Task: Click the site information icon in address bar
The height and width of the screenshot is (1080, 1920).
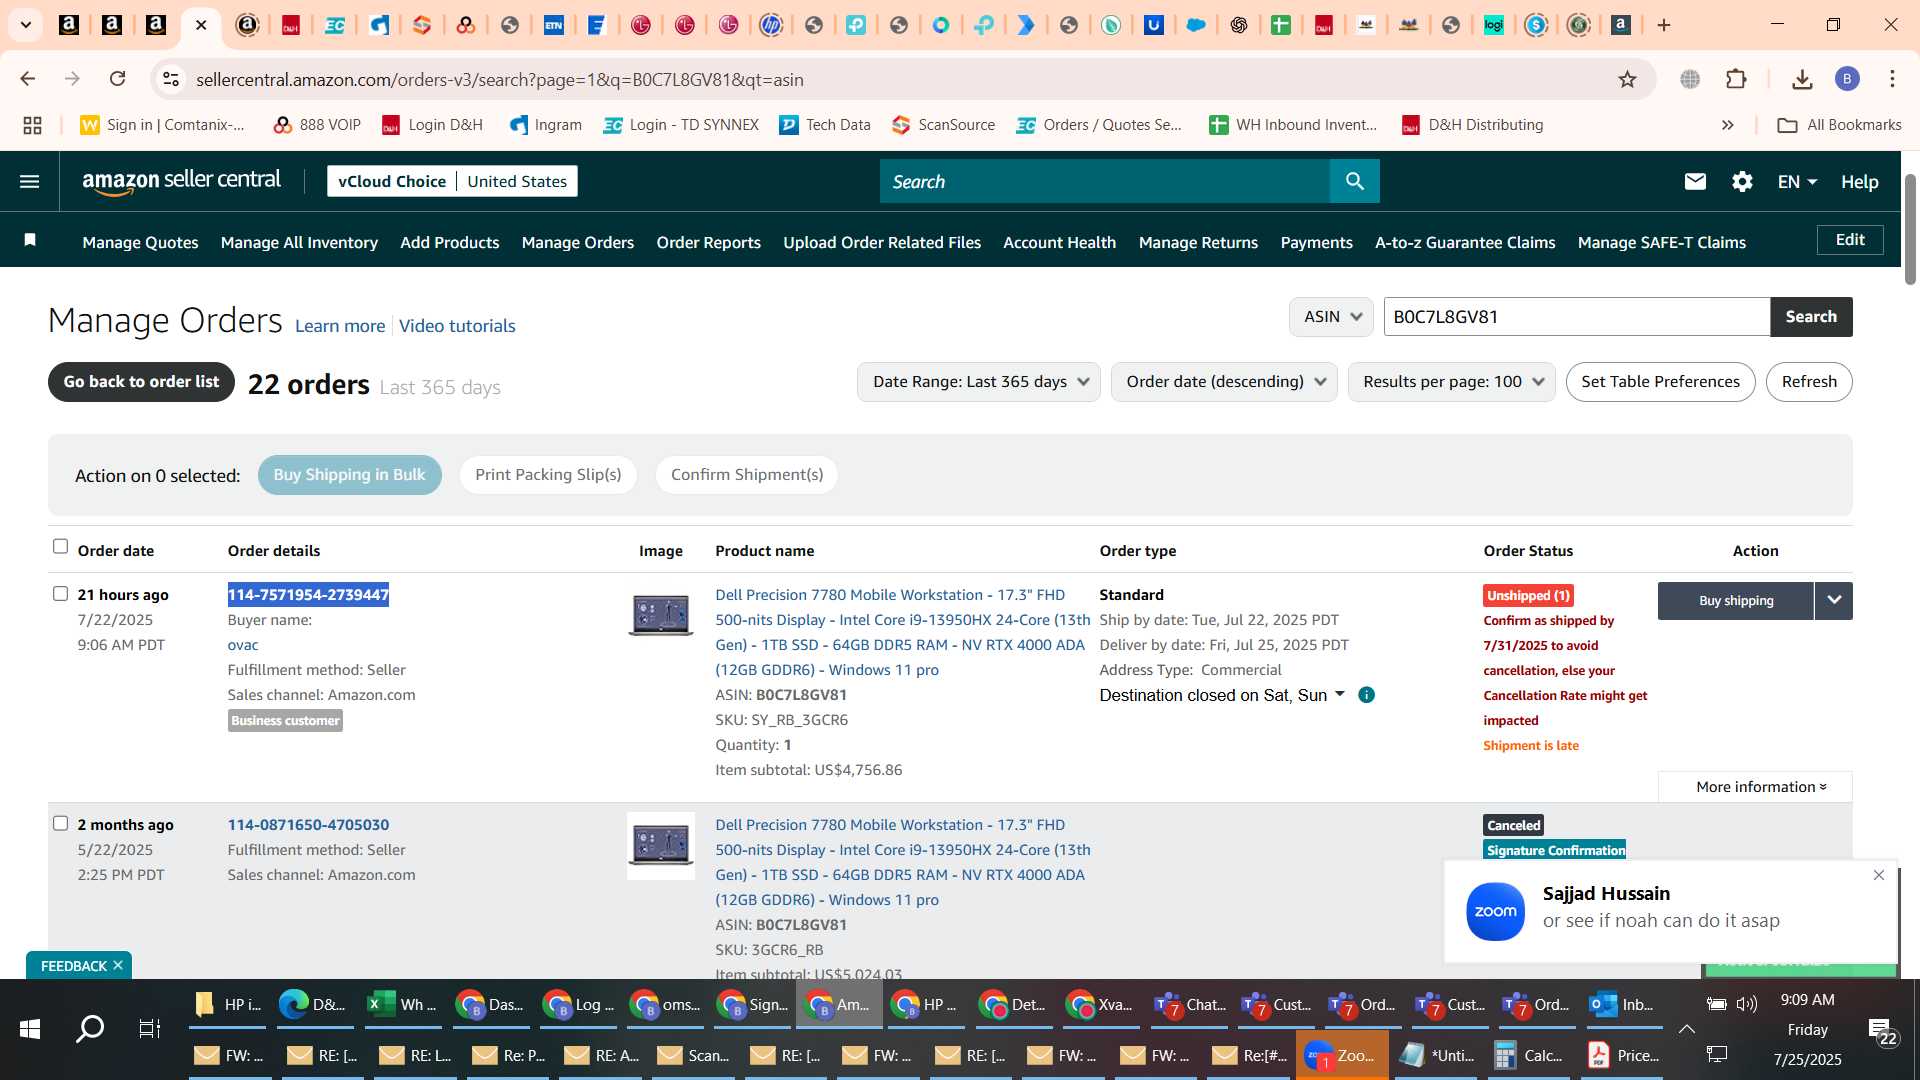Action: [171, 79]
